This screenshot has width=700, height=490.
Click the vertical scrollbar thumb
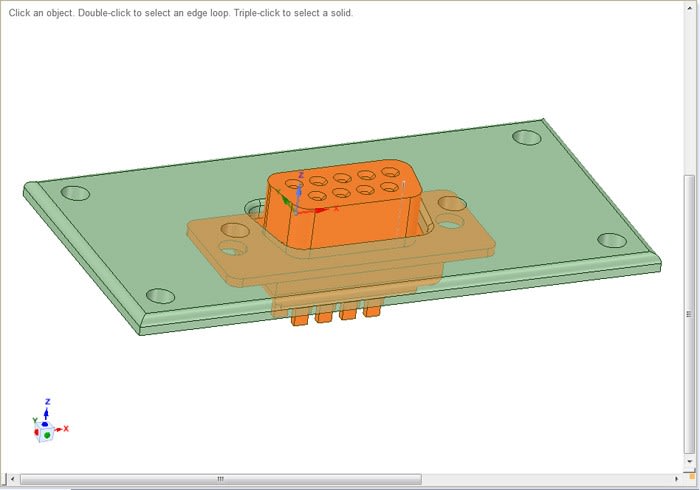689,314
